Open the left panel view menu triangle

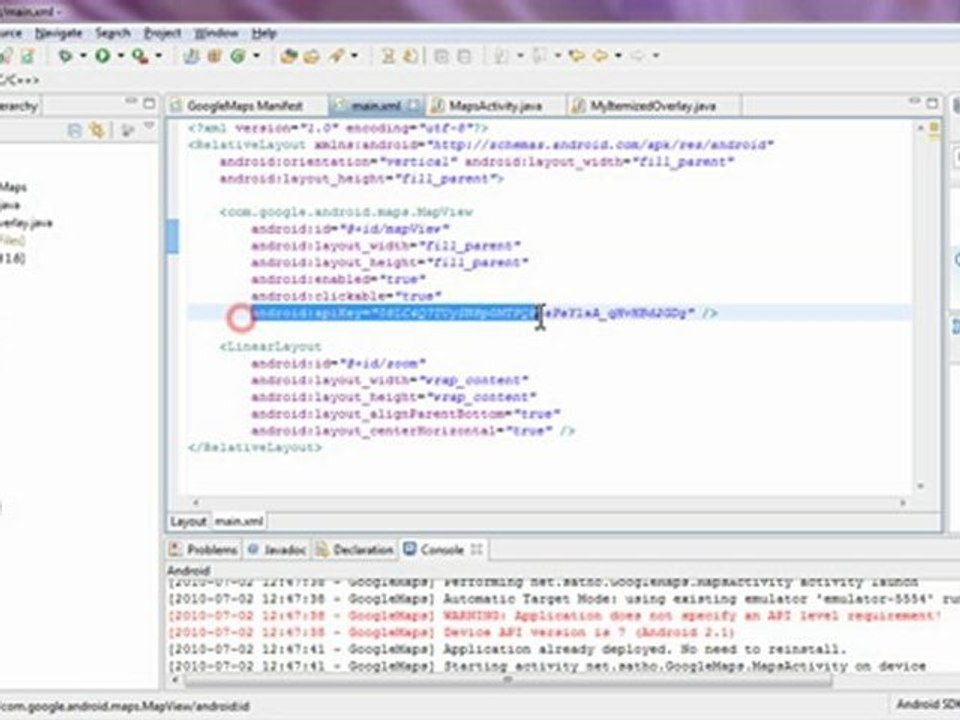pos(149,126)
